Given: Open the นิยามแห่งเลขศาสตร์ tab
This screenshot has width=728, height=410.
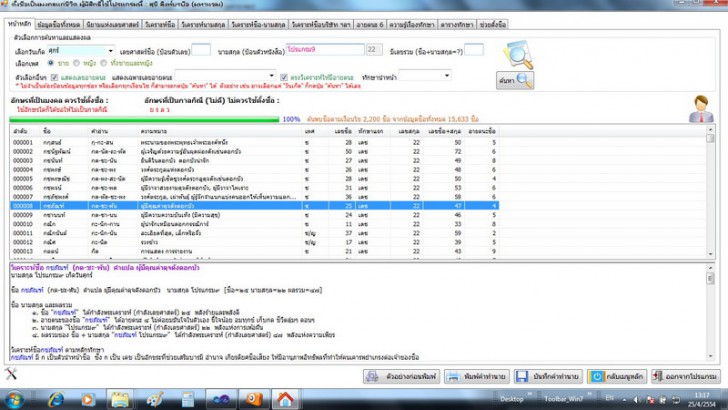Looking at the screenshot, I should 112,24.
